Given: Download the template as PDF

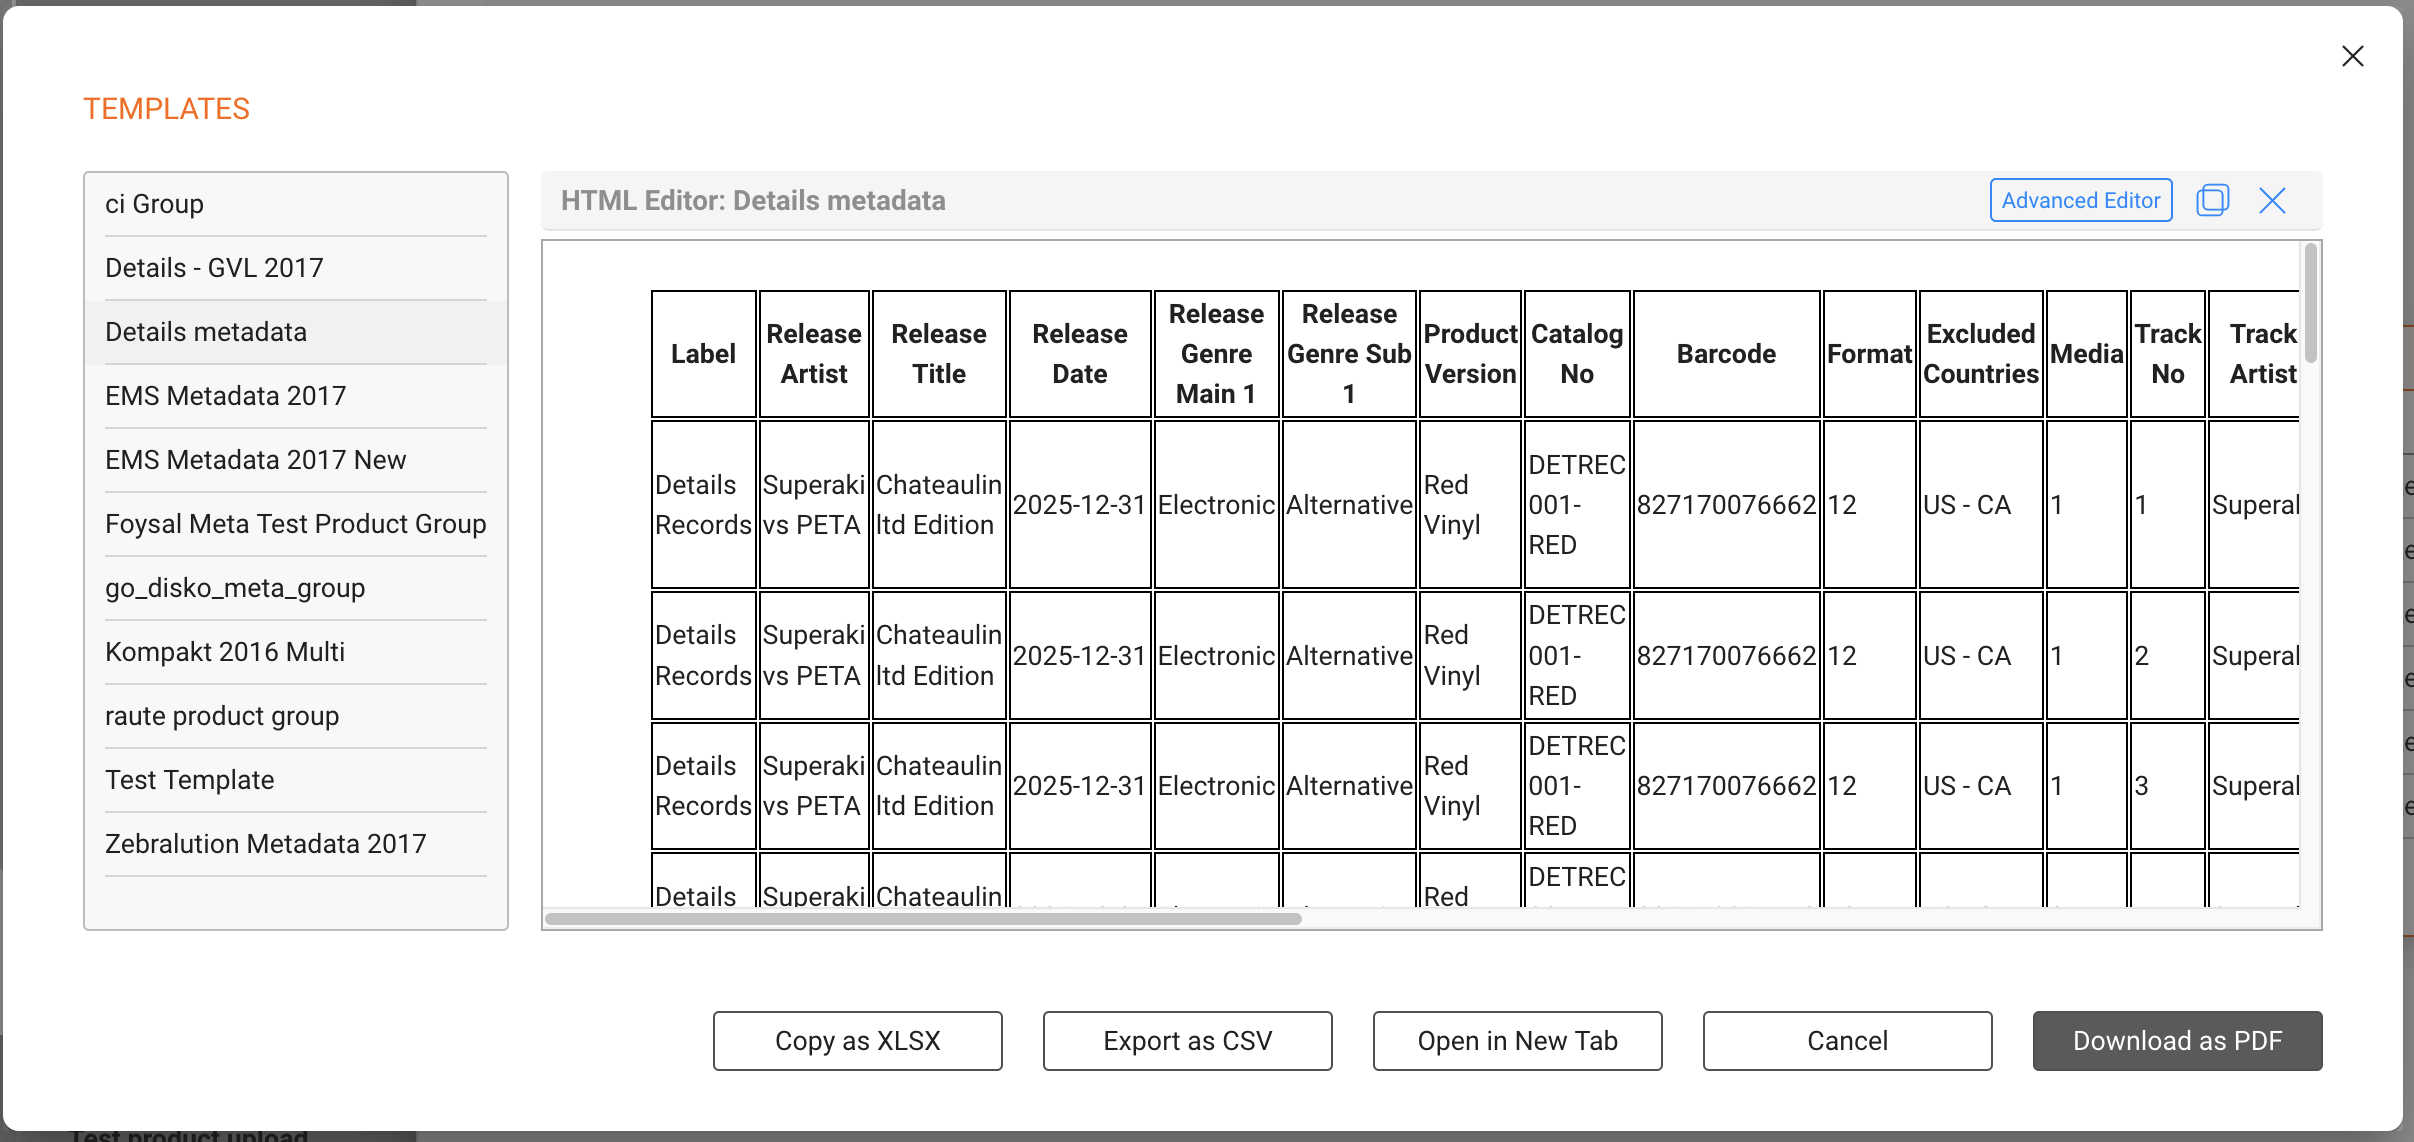Looking at the screenshot, I should click(x=2177, y=1041).
